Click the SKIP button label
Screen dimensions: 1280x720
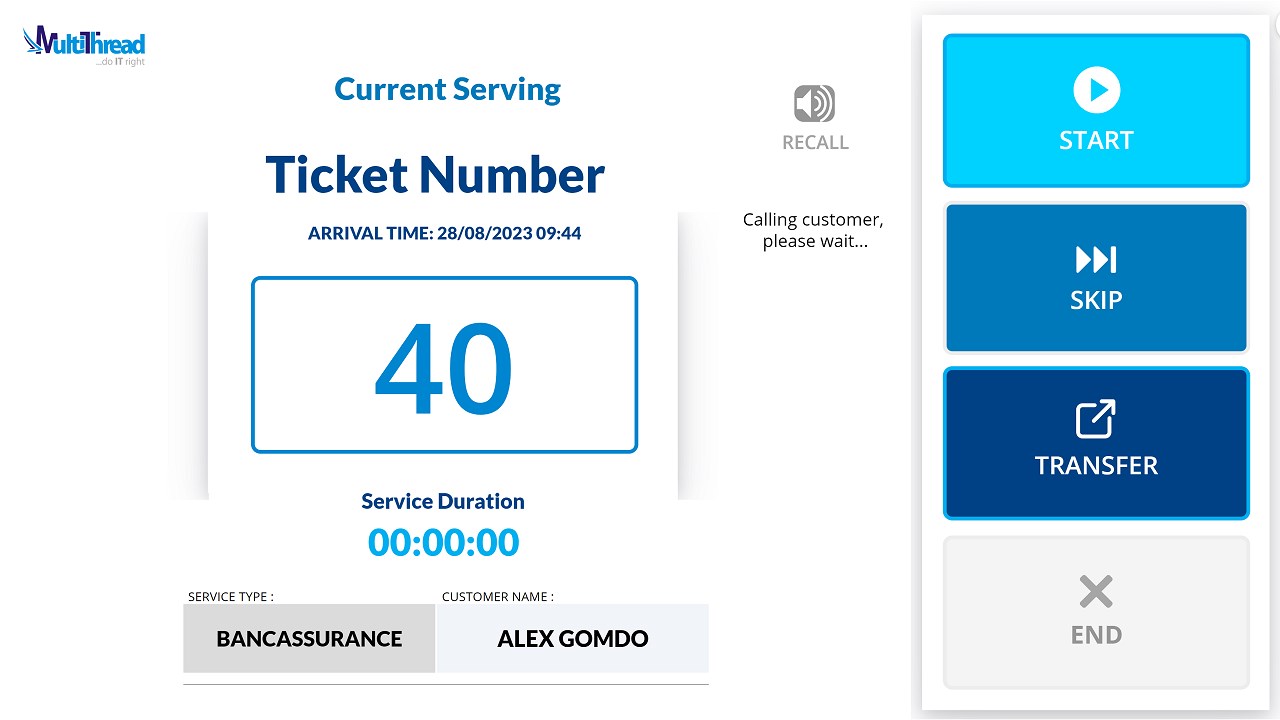pos(1096,300)
